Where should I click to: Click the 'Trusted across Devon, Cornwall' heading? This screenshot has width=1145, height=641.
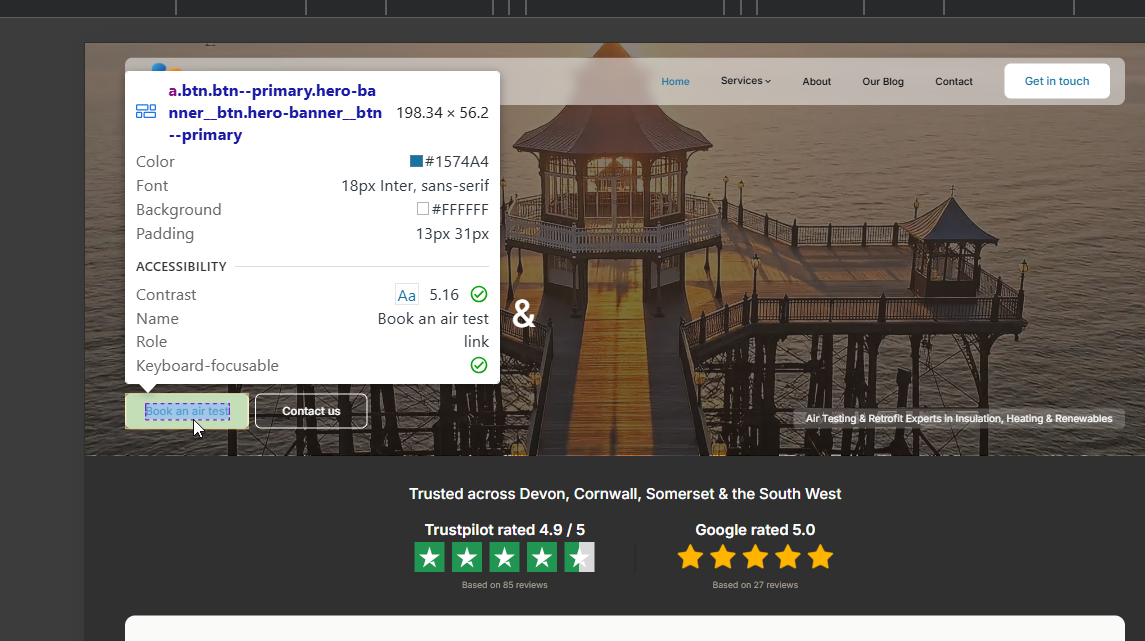pos(625,494)
